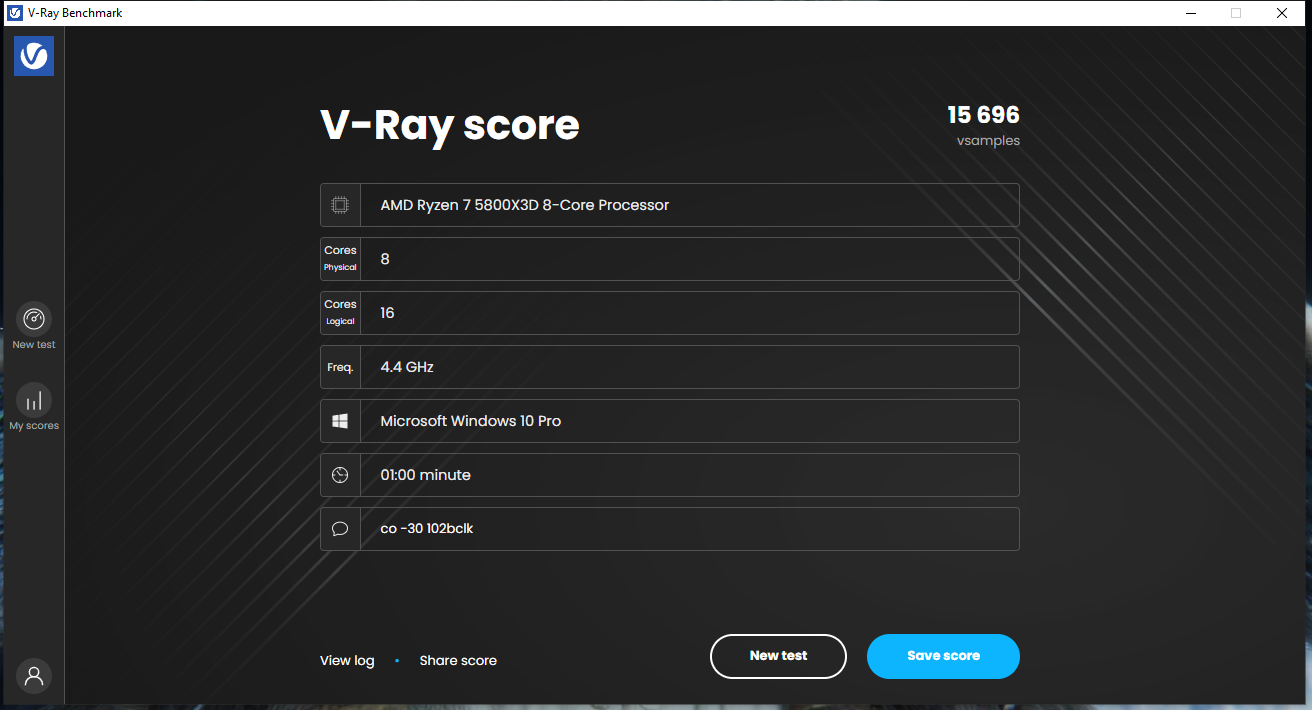This screenshot has height=710, width=1312.
Task: Start a New test from sidebar gauge icon
Action: [34, 319]
